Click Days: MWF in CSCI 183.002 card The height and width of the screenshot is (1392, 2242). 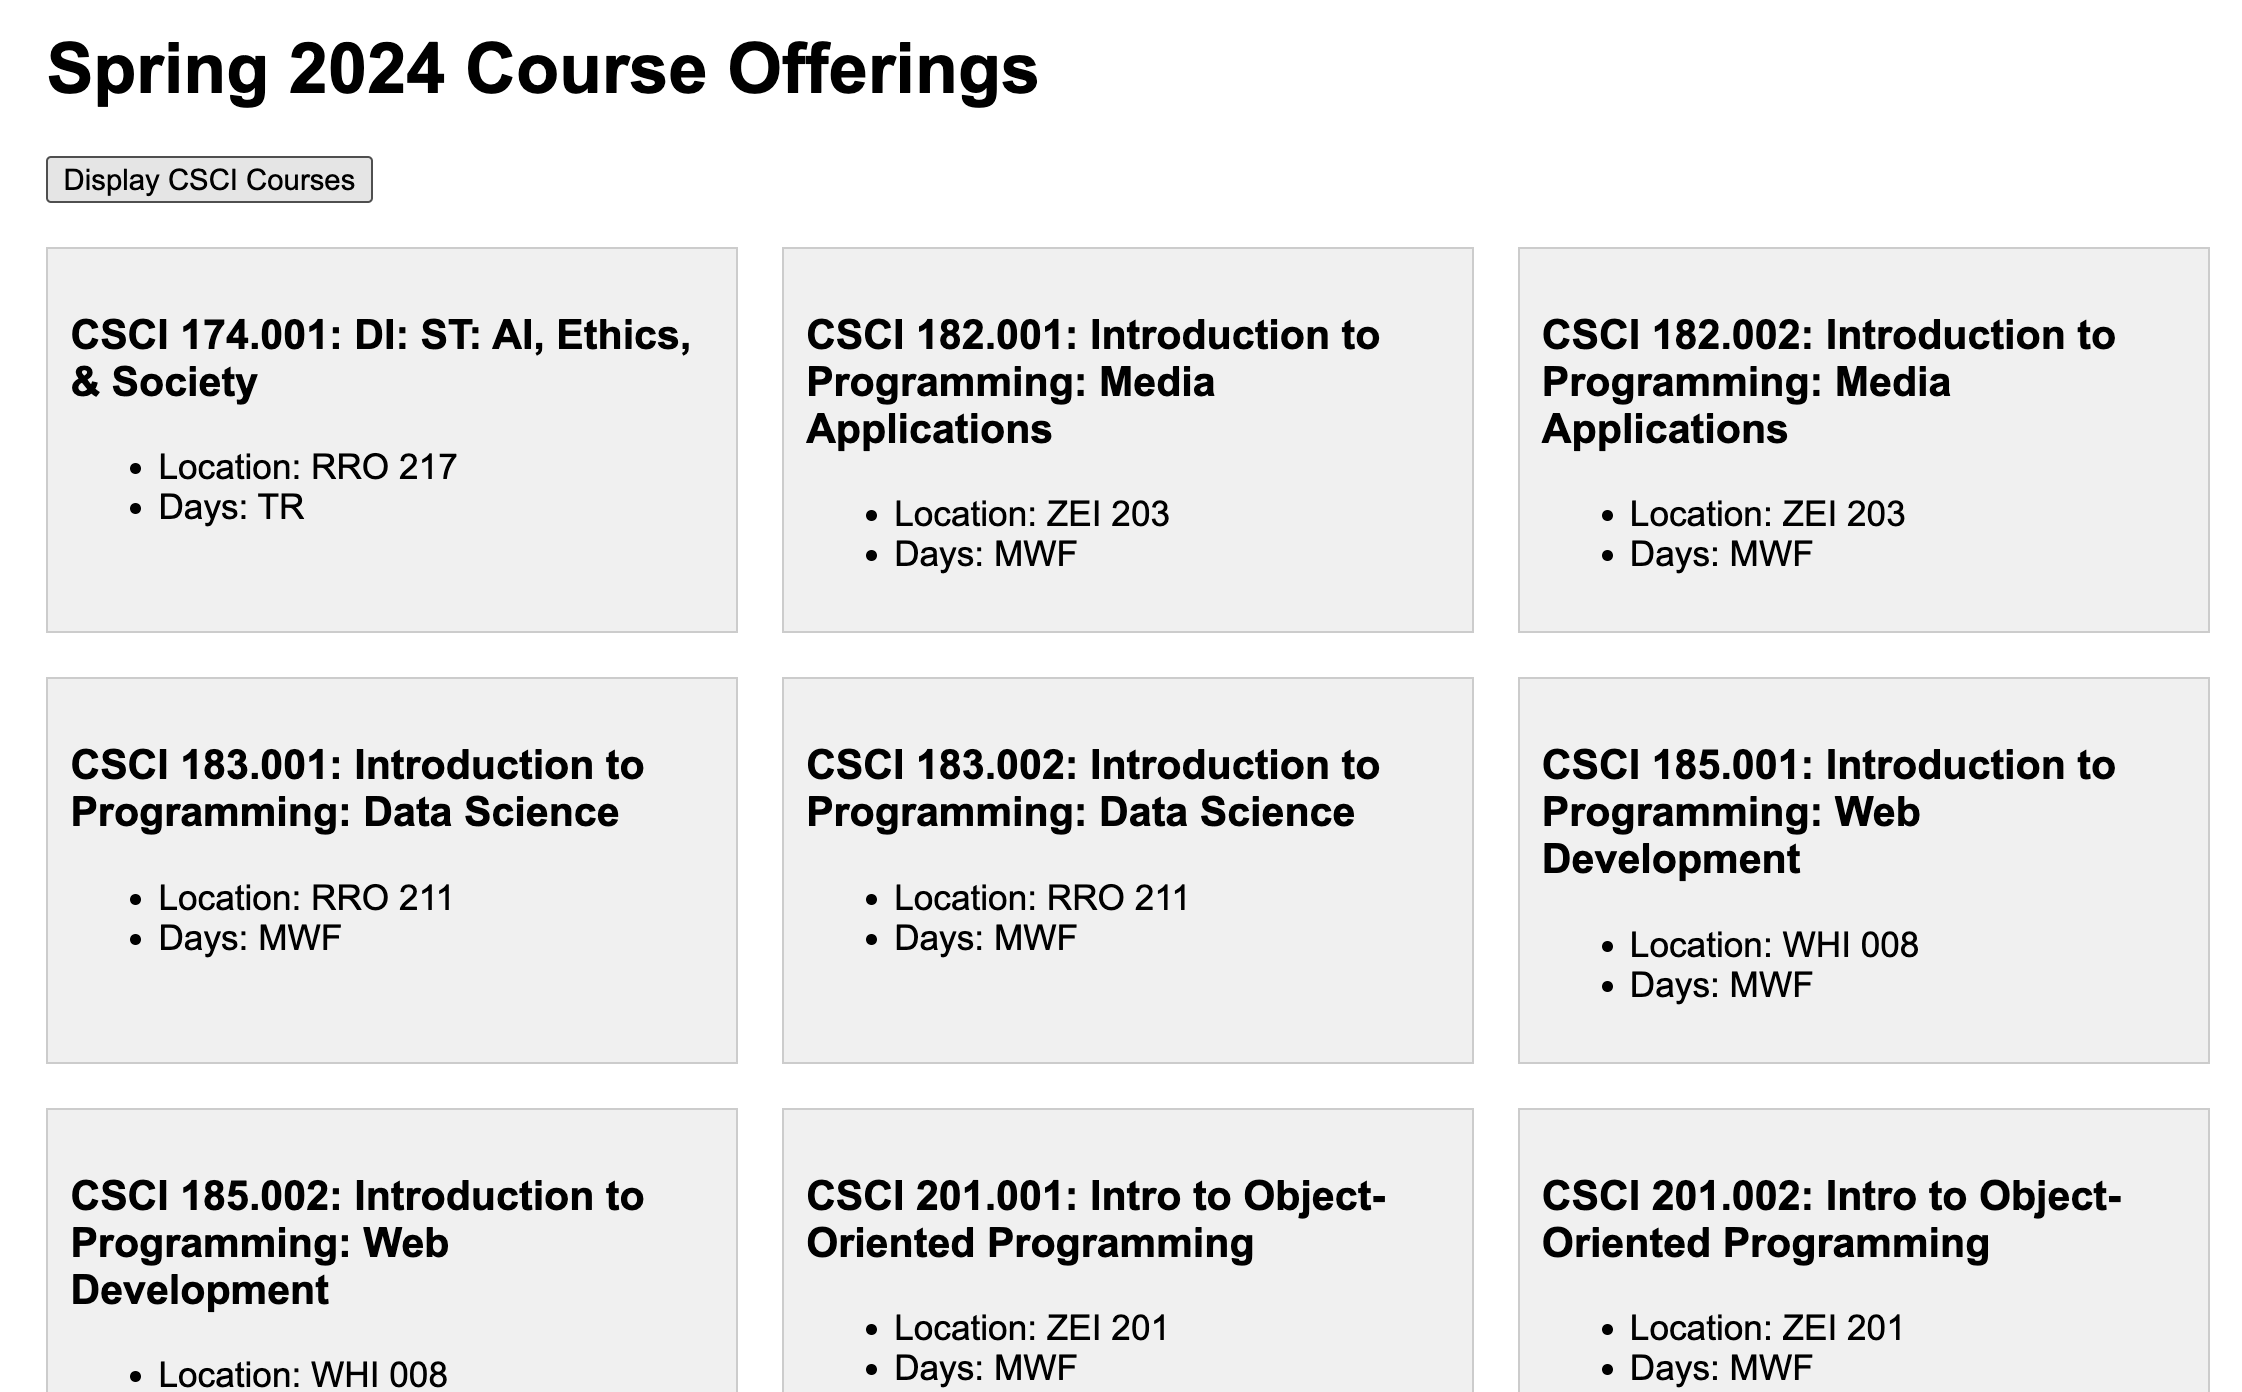985,938
